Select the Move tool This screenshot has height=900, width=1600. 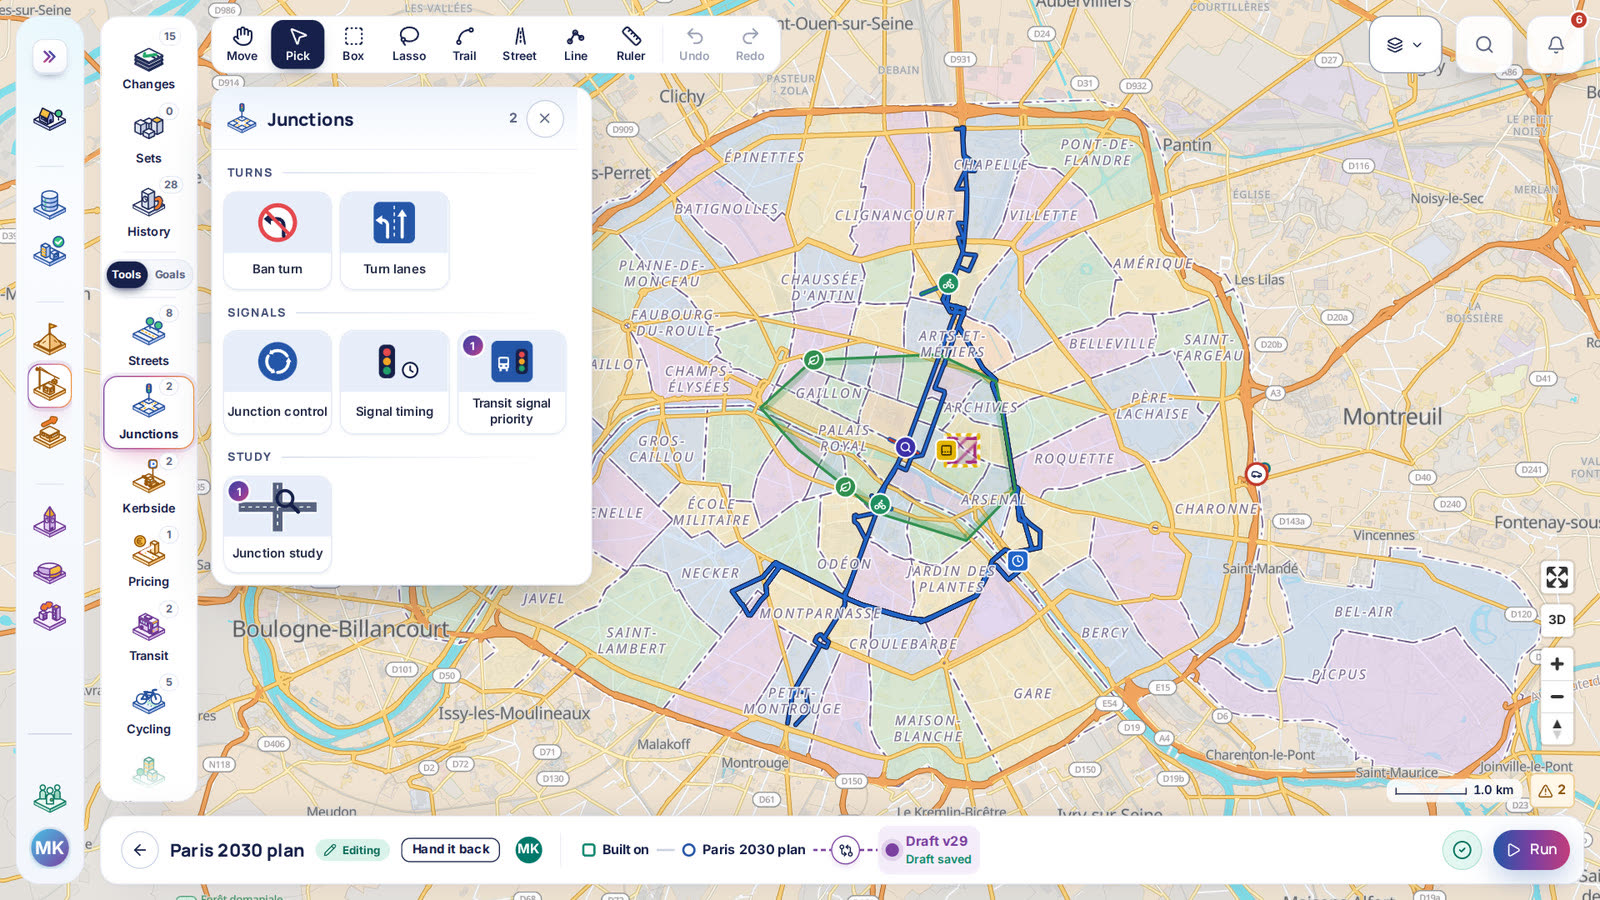point(242,44)
